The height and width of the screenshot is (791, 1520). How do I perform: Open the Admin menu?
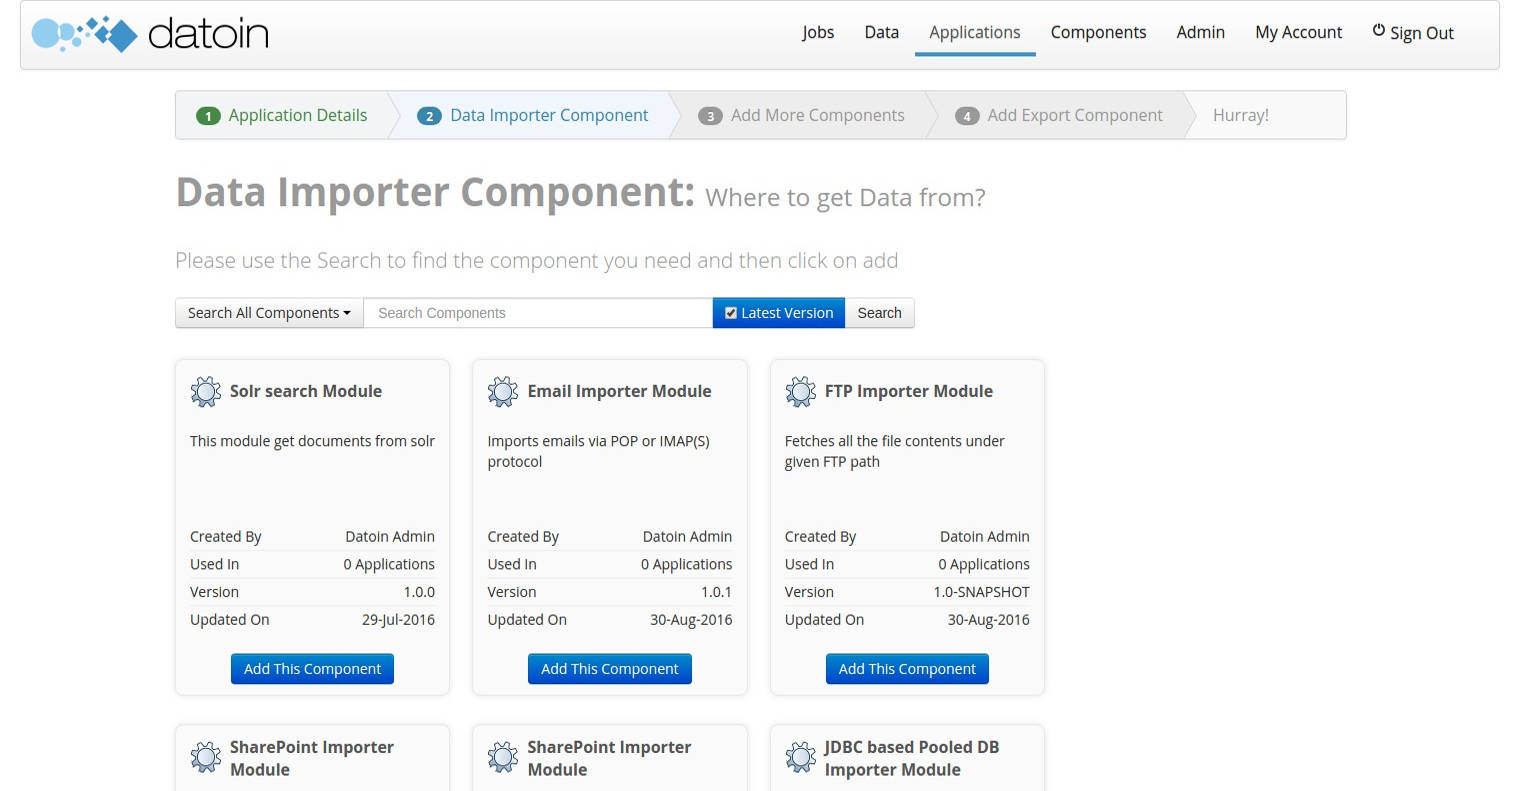tap(1201, 32)
